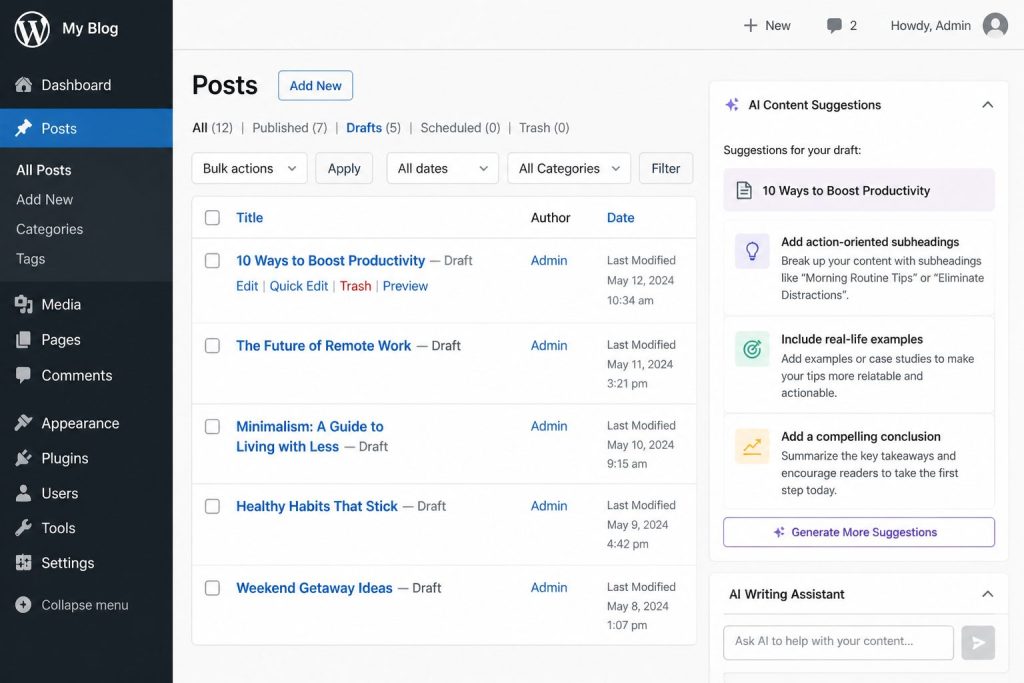Open All Posts submenu item
The height and width of the screenshot is (683, 1024).
(44, 170)
